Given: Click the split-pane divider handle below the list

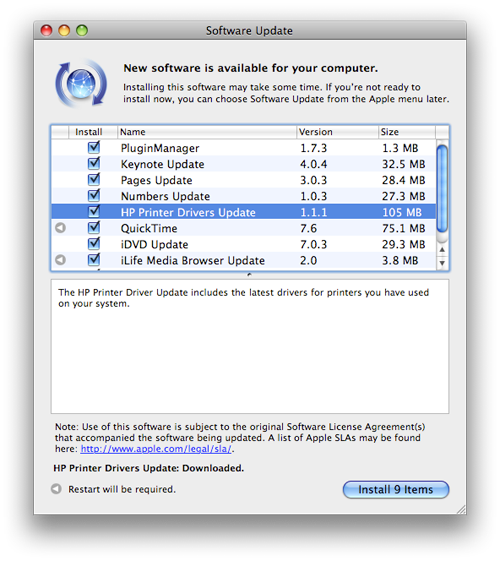Looking at the screenshot, I should coord(250,275).
